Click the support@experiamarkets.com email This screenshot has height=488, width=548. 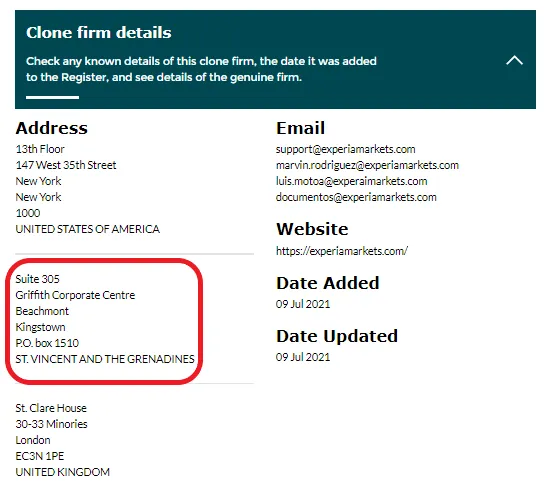345,149
